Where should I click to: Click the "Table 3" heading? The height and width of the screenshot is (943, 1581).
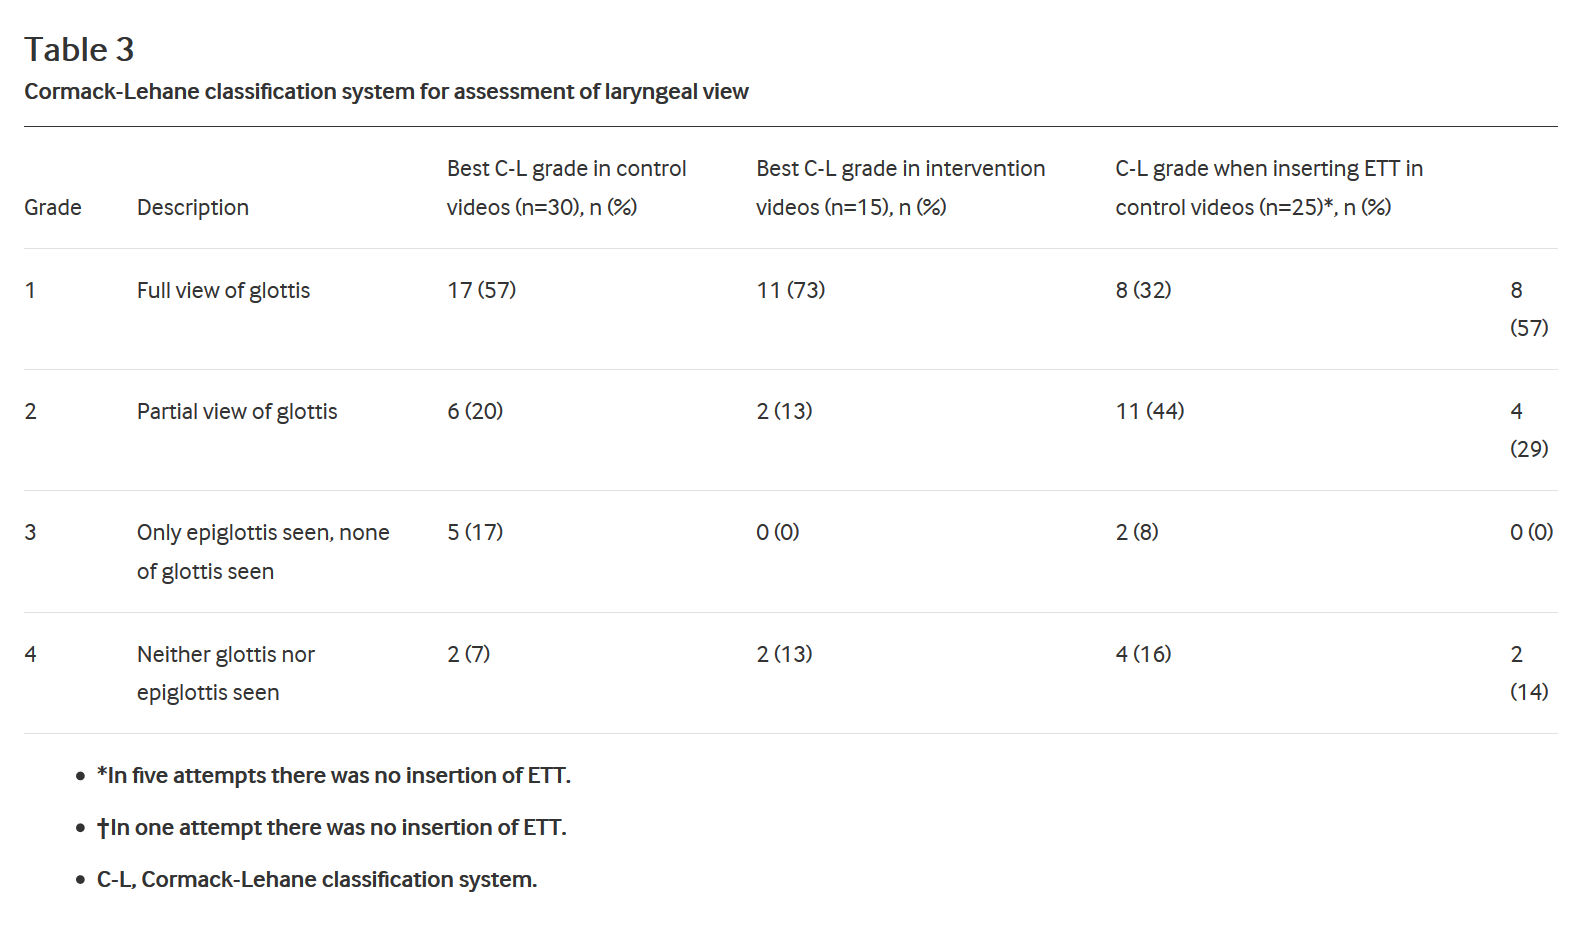[x=79, y=49]
